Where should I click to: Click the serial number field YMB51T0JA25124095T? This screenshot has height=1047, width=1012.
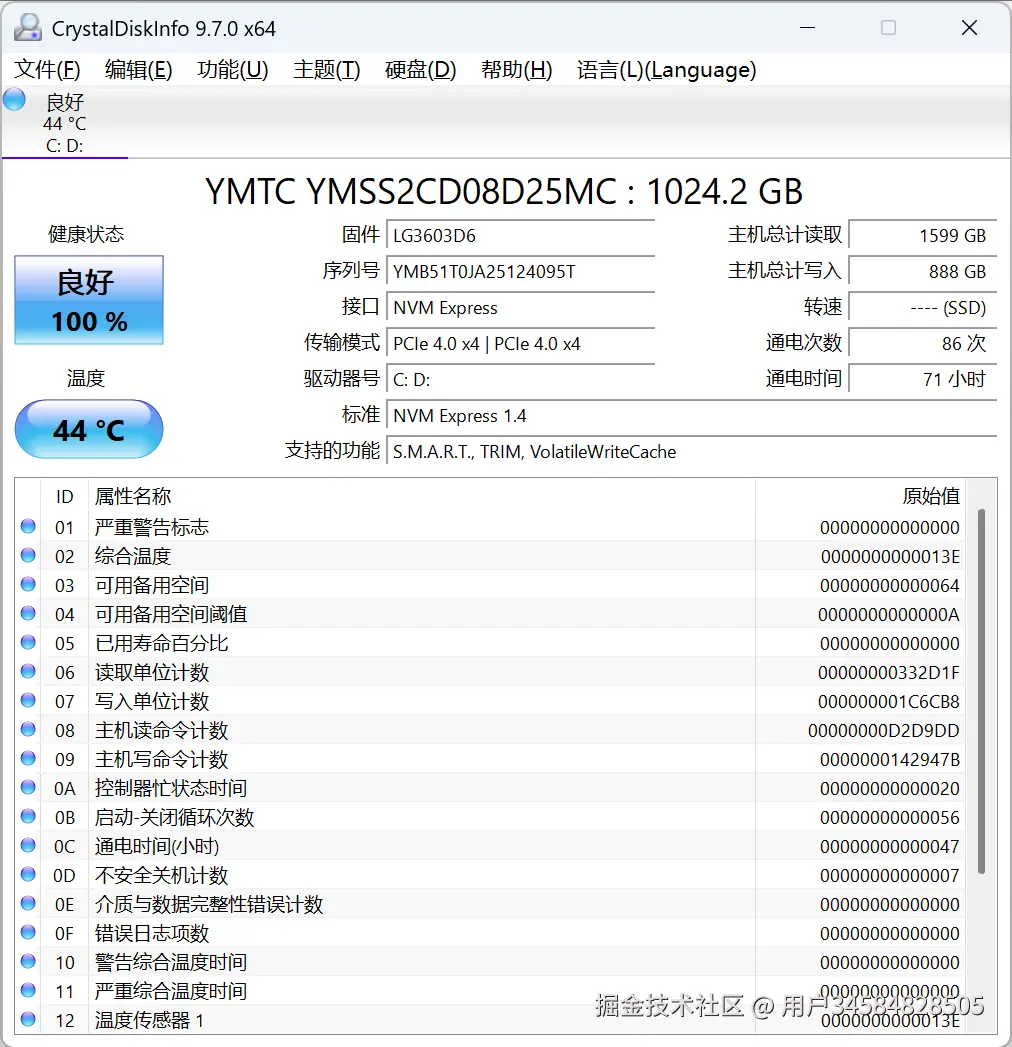coord(520,272)
